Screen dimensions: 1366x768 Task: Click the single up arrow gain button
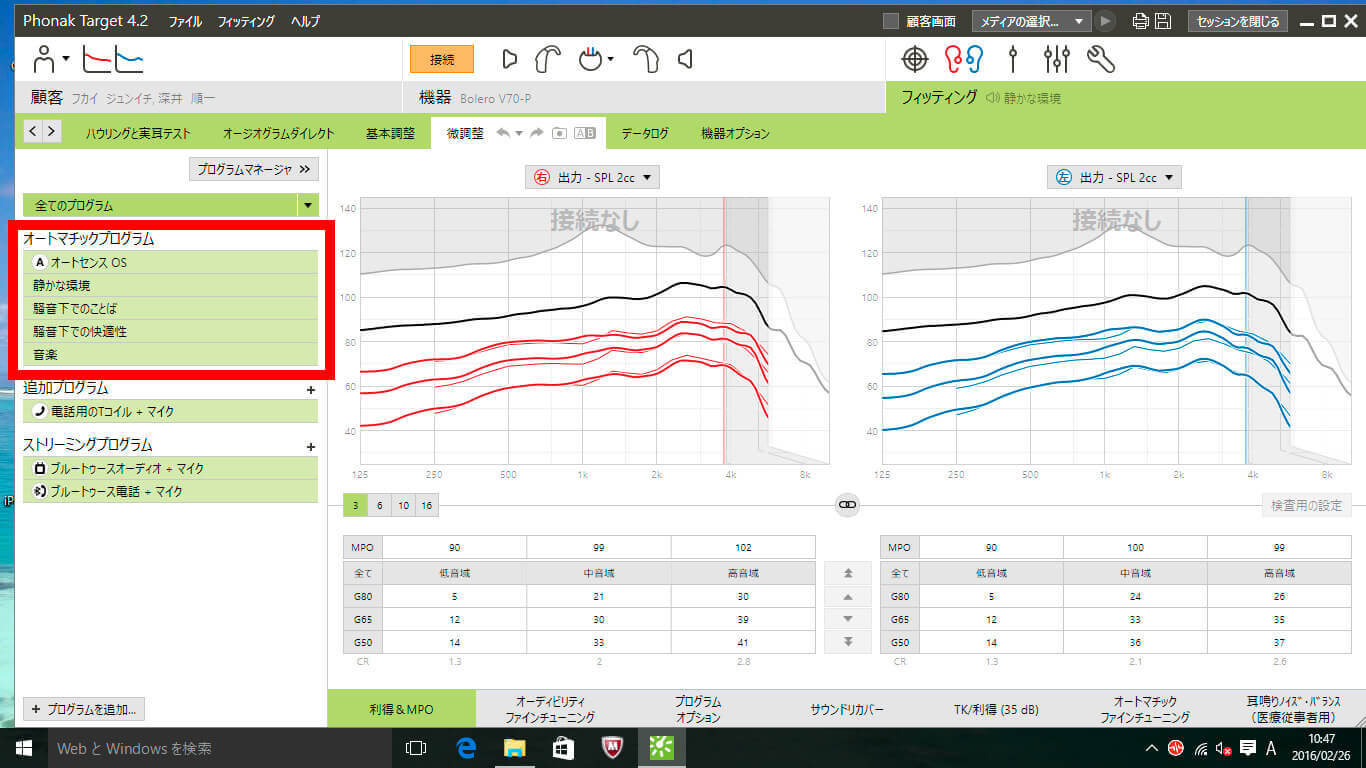coord(848,597)
